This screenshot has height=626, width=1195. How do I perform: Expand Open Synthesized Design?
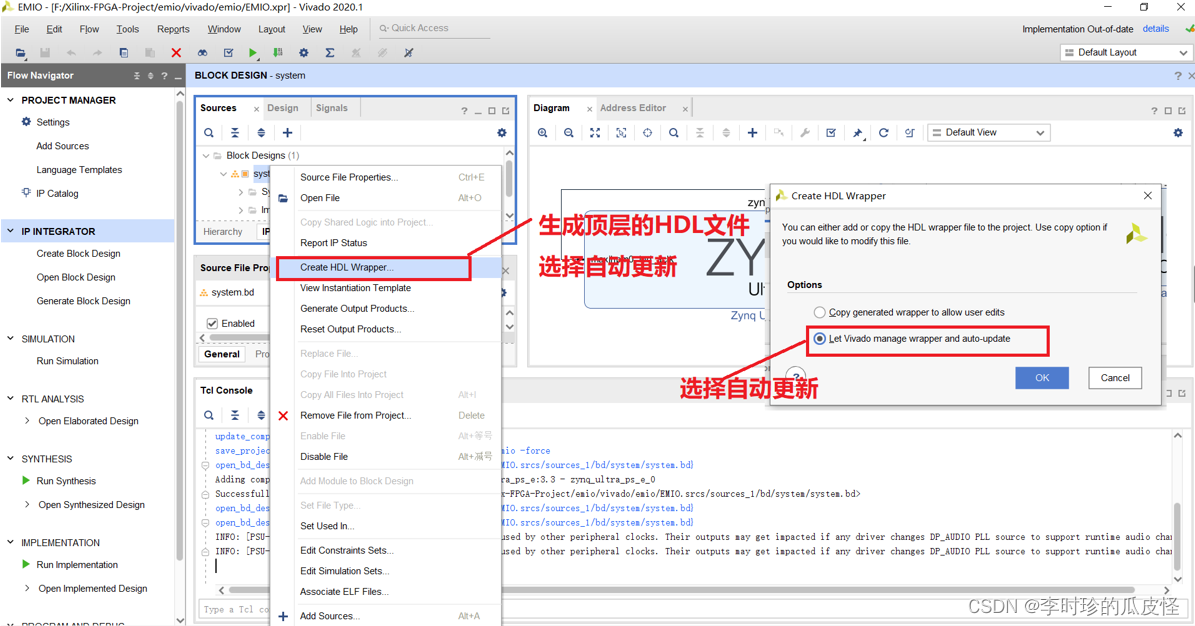(27, 505)
